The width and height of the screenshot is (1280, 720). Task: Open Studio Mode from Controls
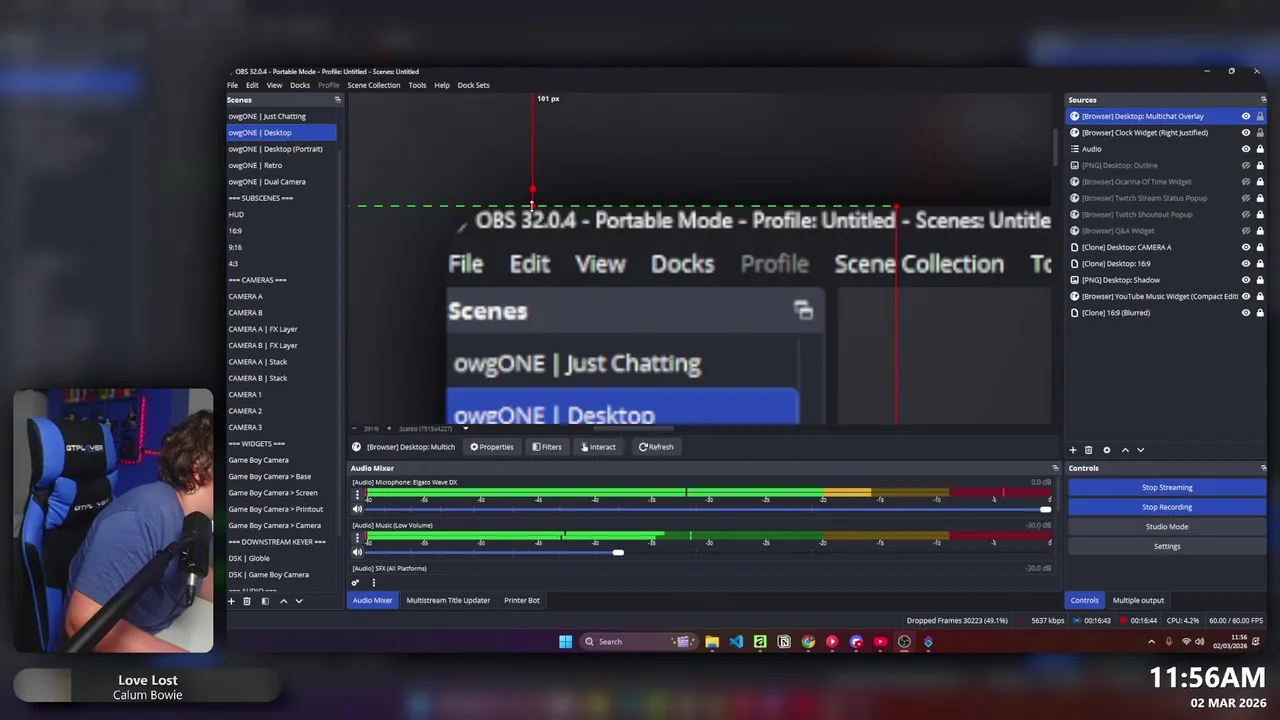(1167, 527)
